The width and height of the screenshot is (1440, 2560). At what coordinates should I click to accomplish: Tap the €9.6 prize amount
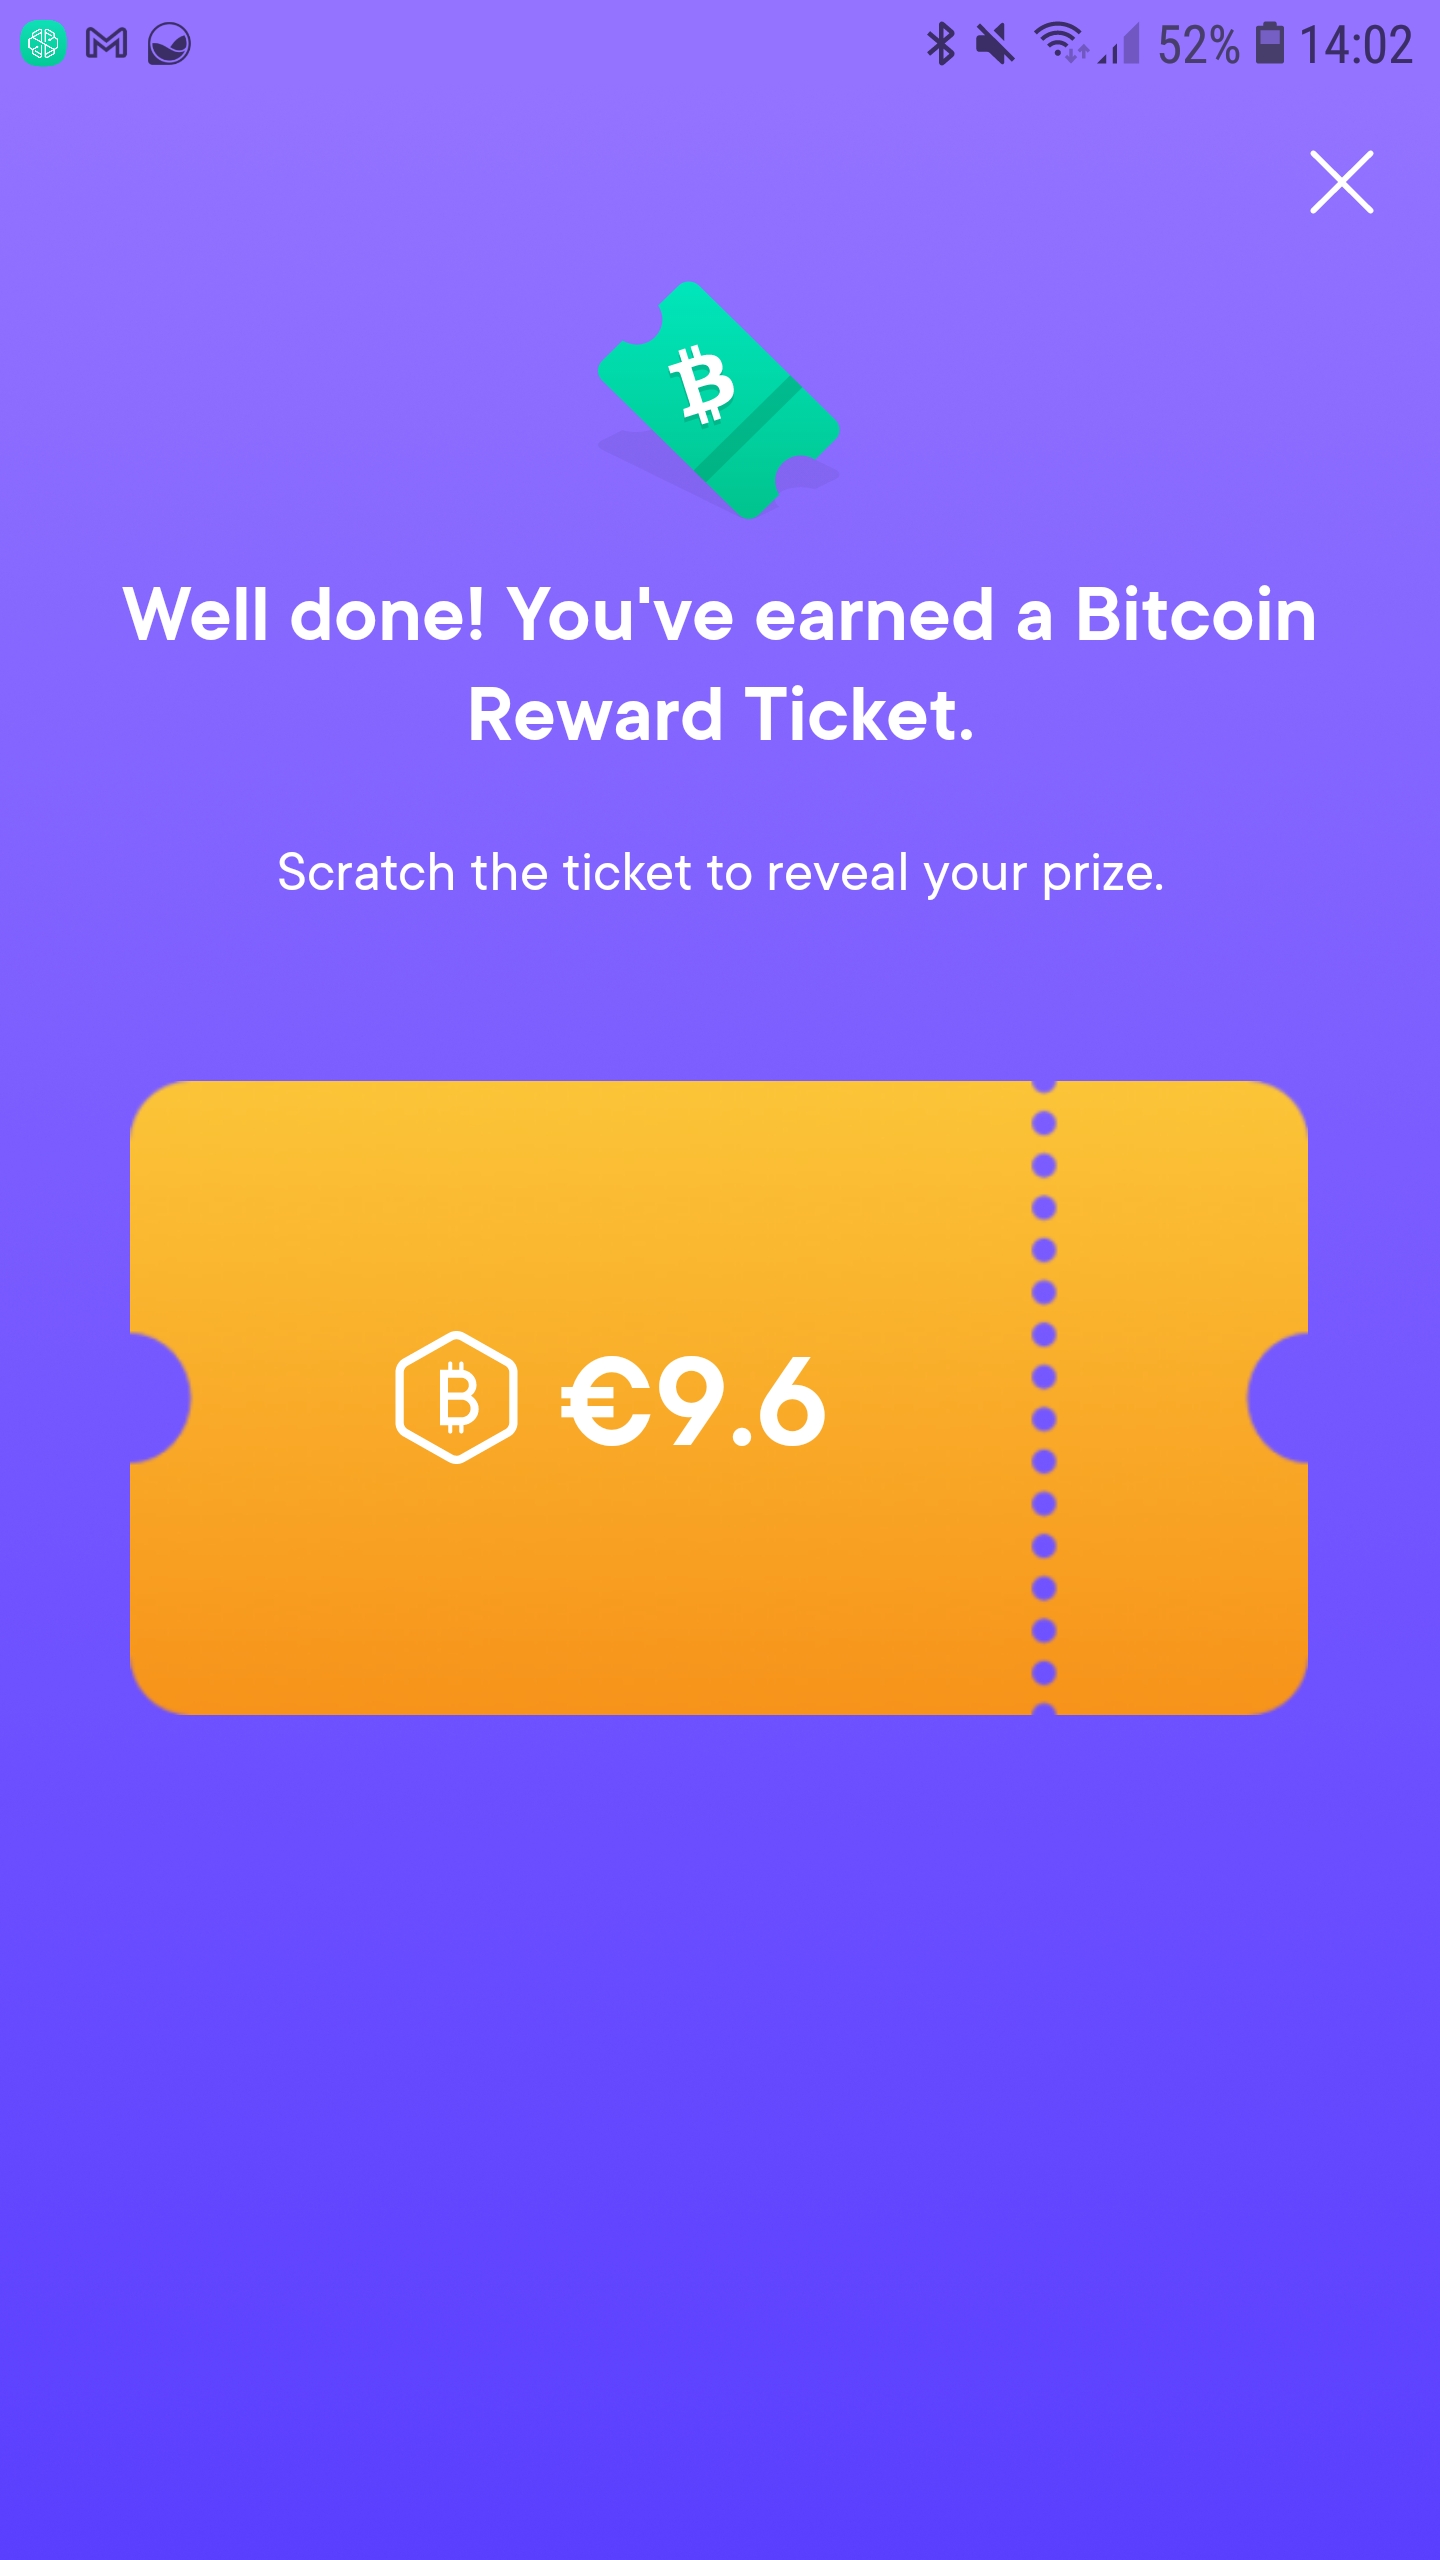coord(693,1400)
